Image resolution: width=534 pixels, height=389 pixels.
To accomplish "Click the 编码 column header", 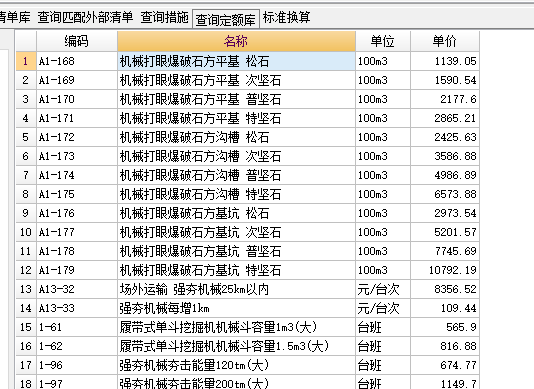I will pyautogui.click(x=77, y=41).
